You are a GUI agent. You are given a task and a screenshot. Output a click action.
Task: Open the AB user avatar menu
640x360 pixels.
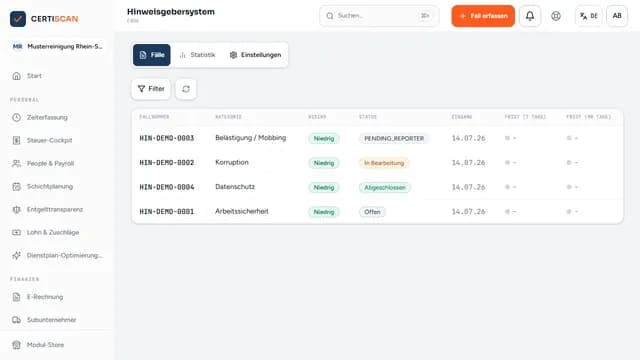617,16
